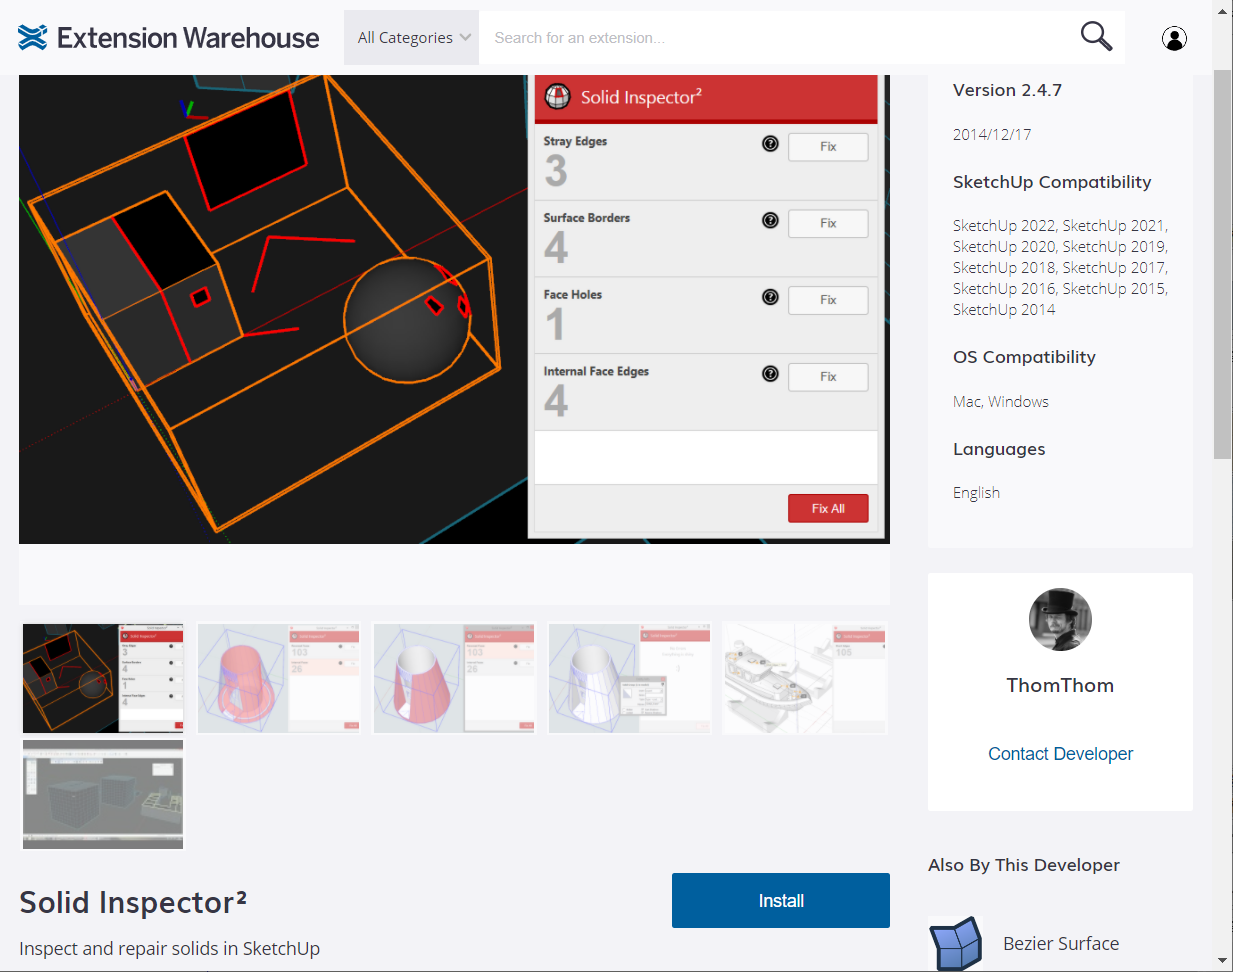Click the help icon for Internal Face Edges
Viewport: 1233px width, 972px height.
pos(770,373)
